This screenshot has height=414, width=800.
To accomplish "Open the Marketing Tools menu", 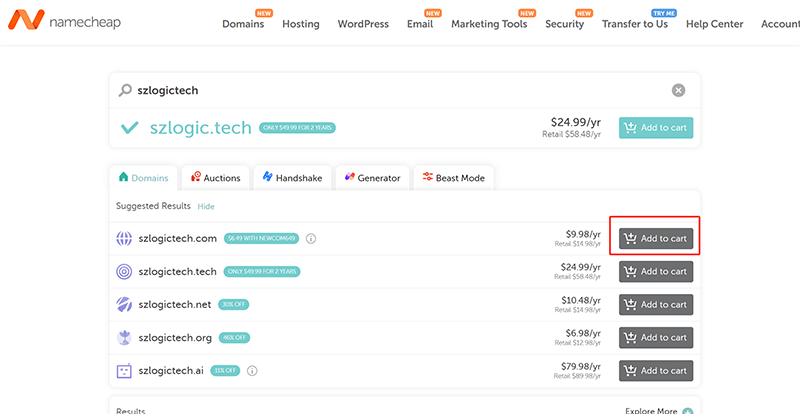I will click(489, 24).
